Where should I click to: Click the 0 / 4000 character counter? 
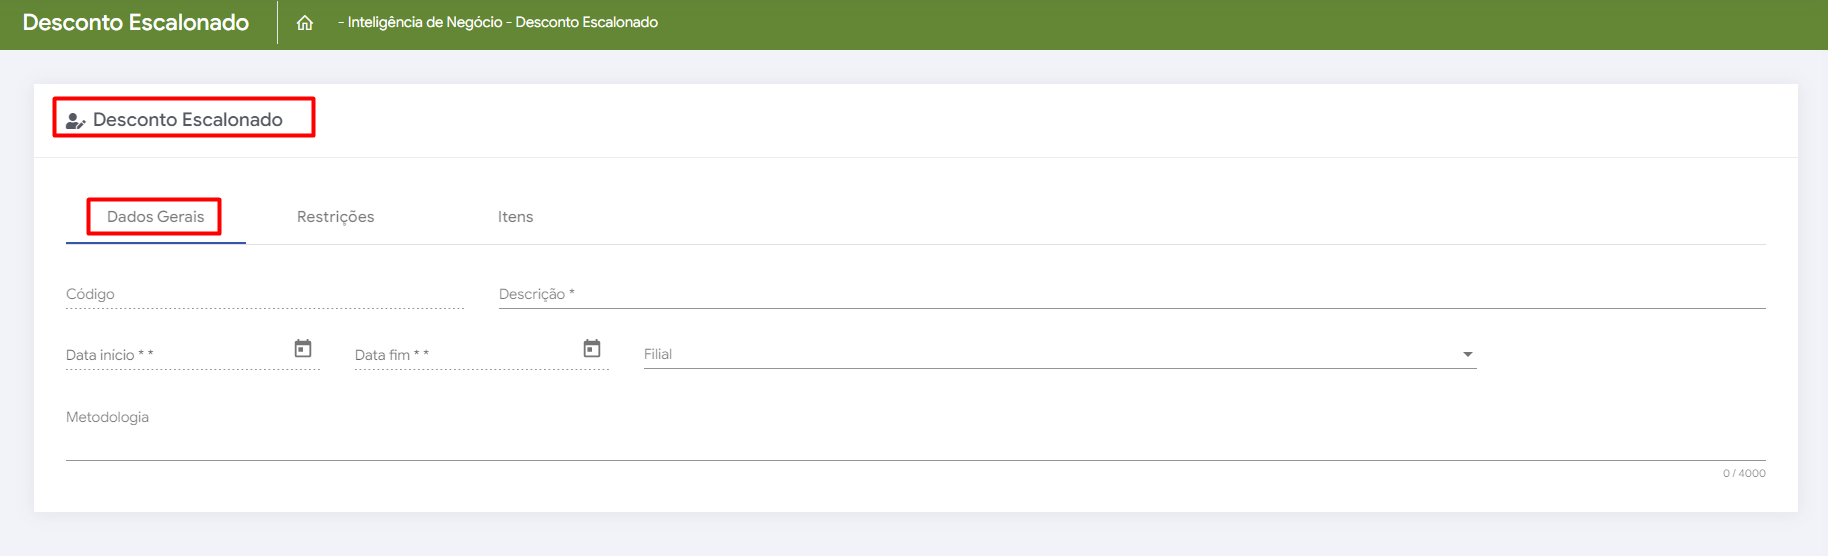tap(1743, 473)
